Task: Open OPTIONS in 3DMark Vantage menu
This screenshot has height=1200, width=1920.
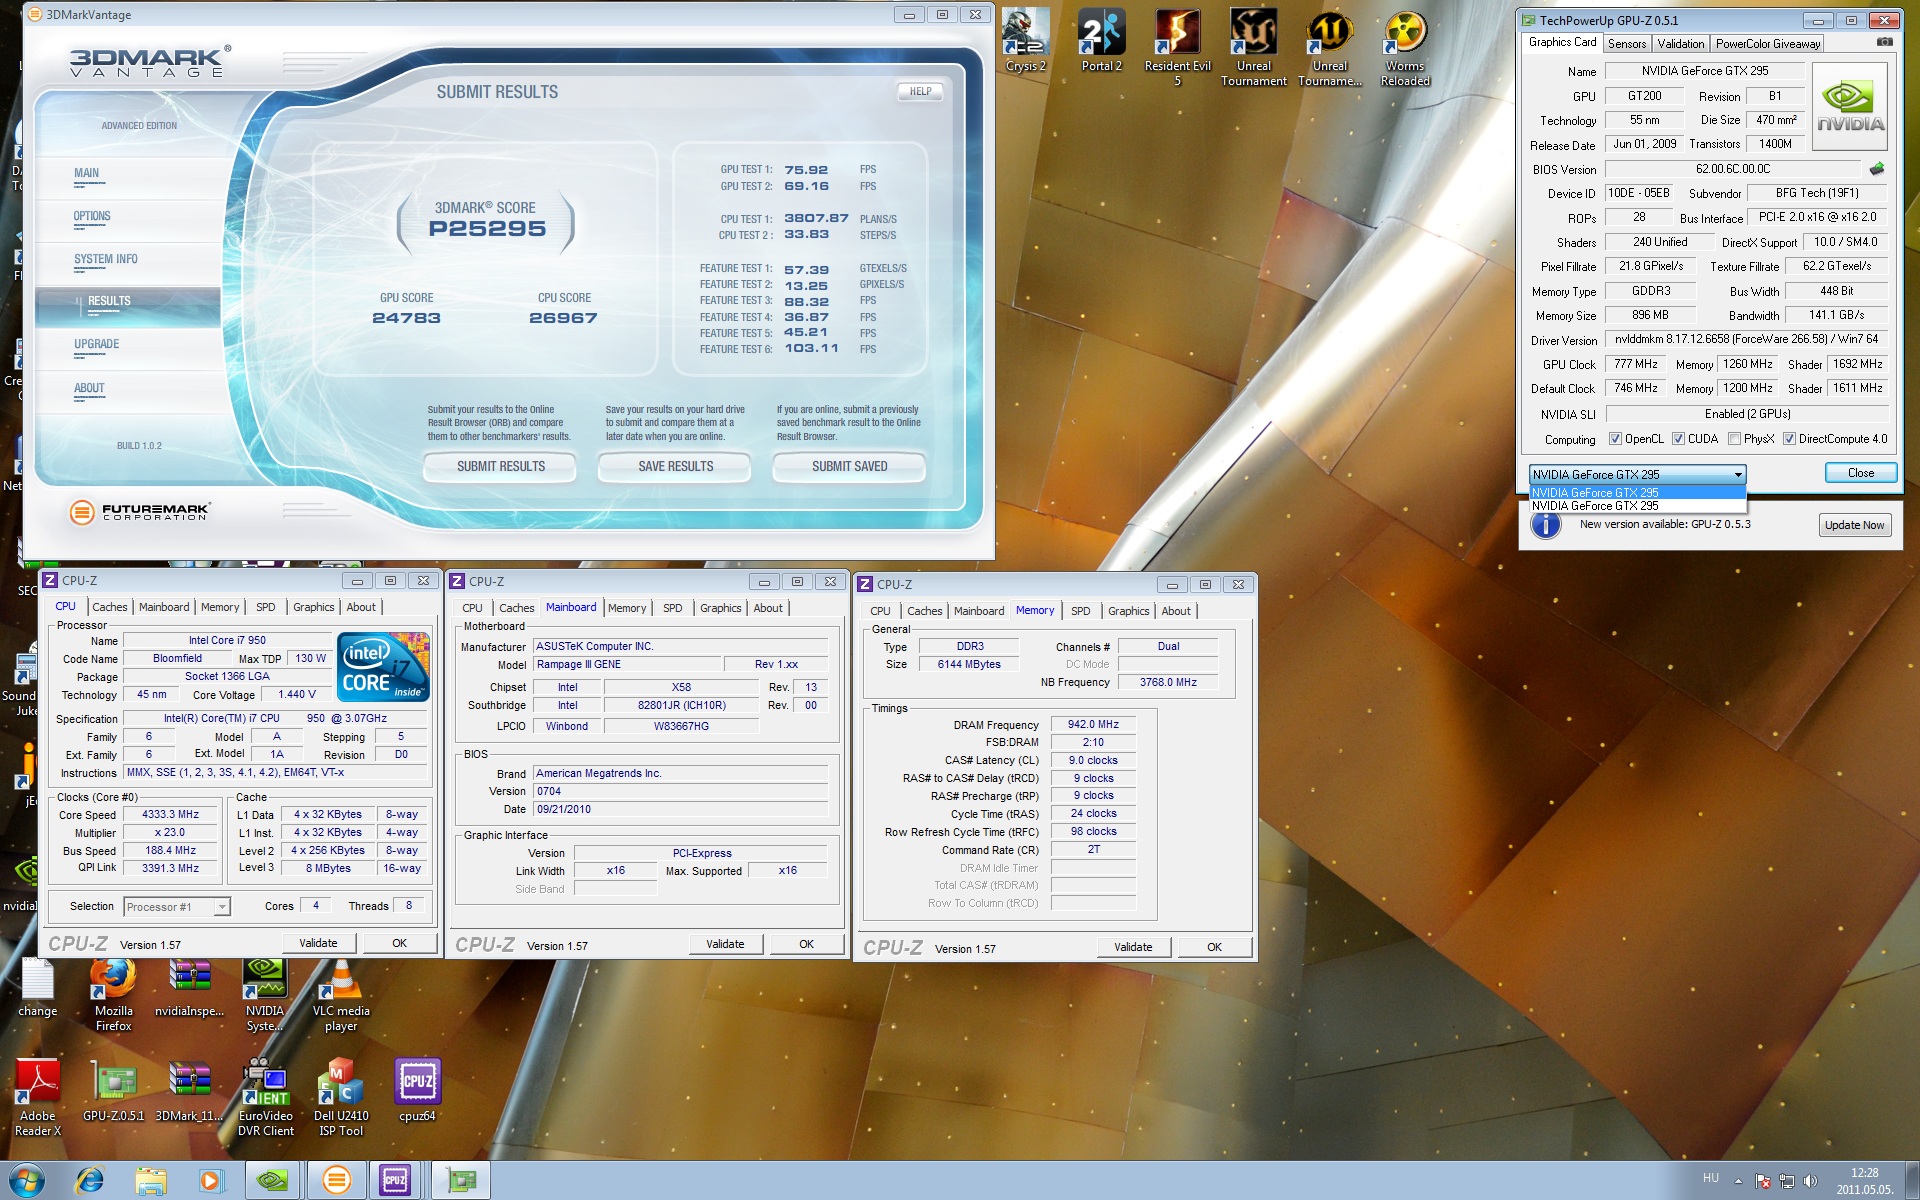Action: (92, 216)
